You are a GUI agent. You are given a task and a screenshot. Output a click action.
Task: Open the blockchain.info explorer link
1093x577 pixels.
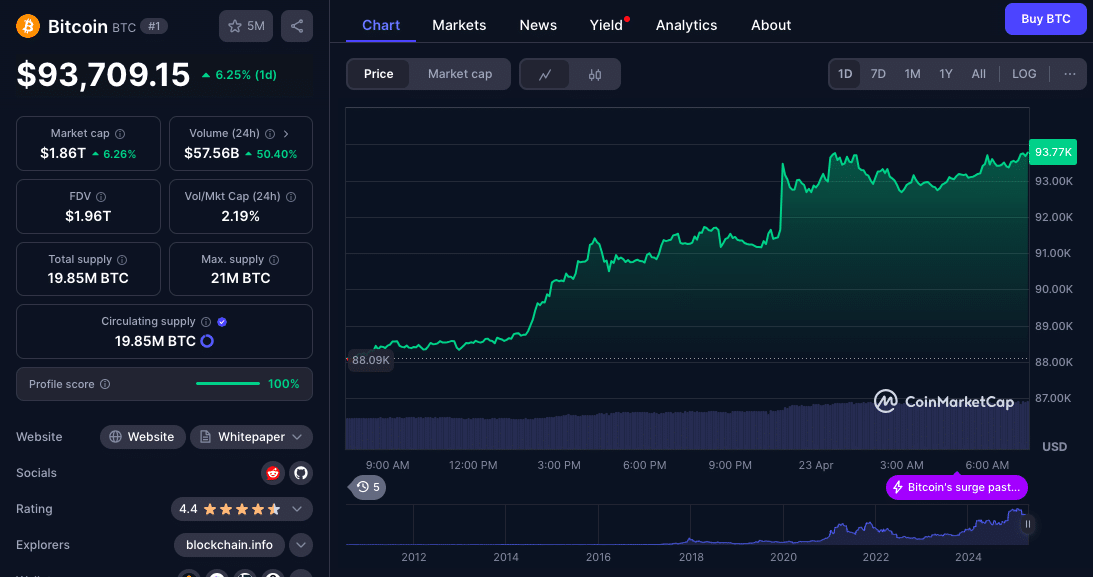click(229, 545)
